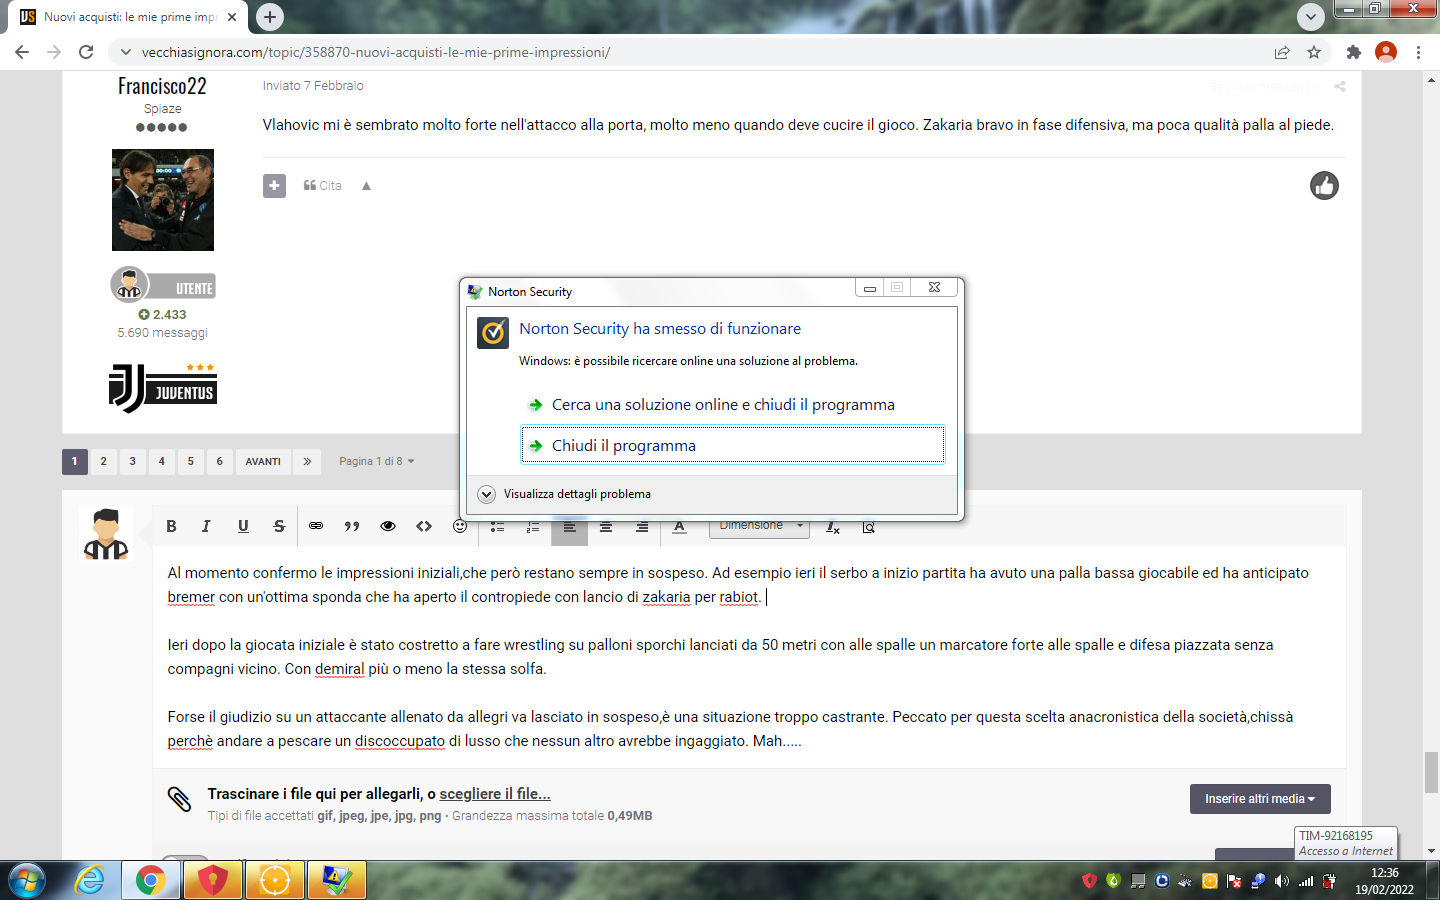
Task: Insert code using the code brackets icon
Action: [x=424, y=526]
